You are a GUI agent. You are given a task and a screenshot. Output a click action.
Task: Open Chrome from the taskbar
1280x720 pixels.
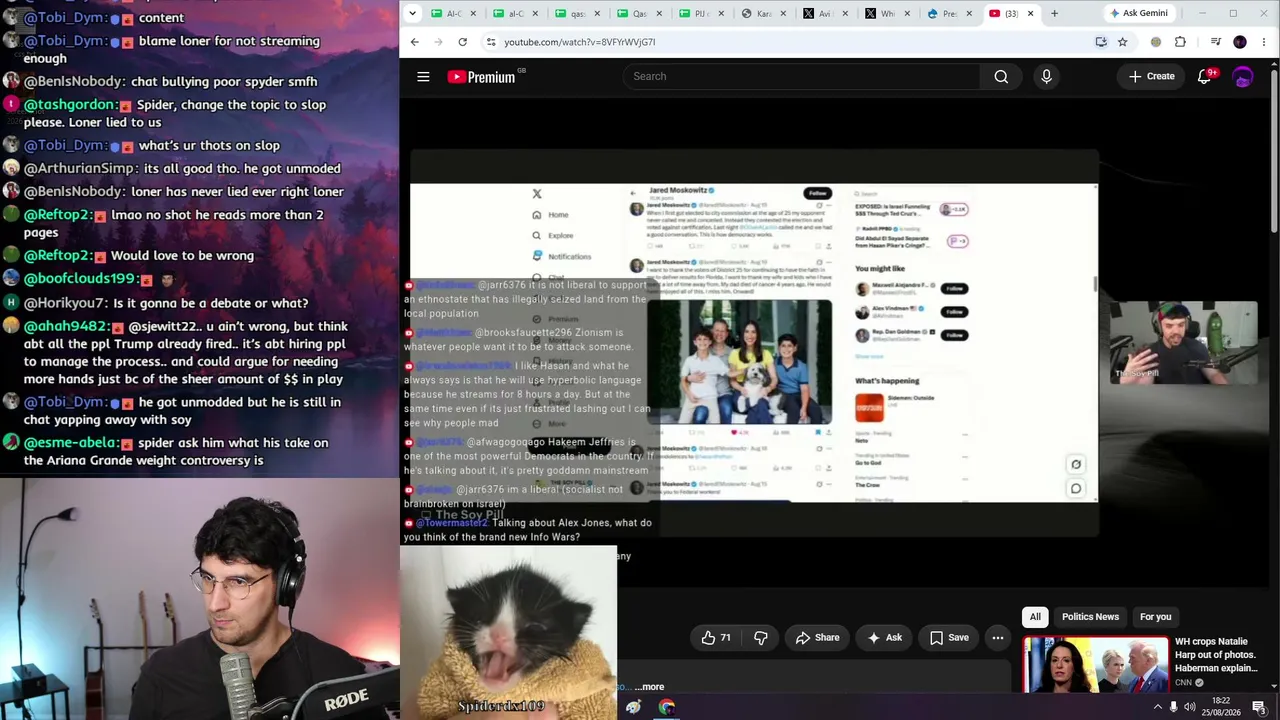pyautogui.click(x=667, y=707)
